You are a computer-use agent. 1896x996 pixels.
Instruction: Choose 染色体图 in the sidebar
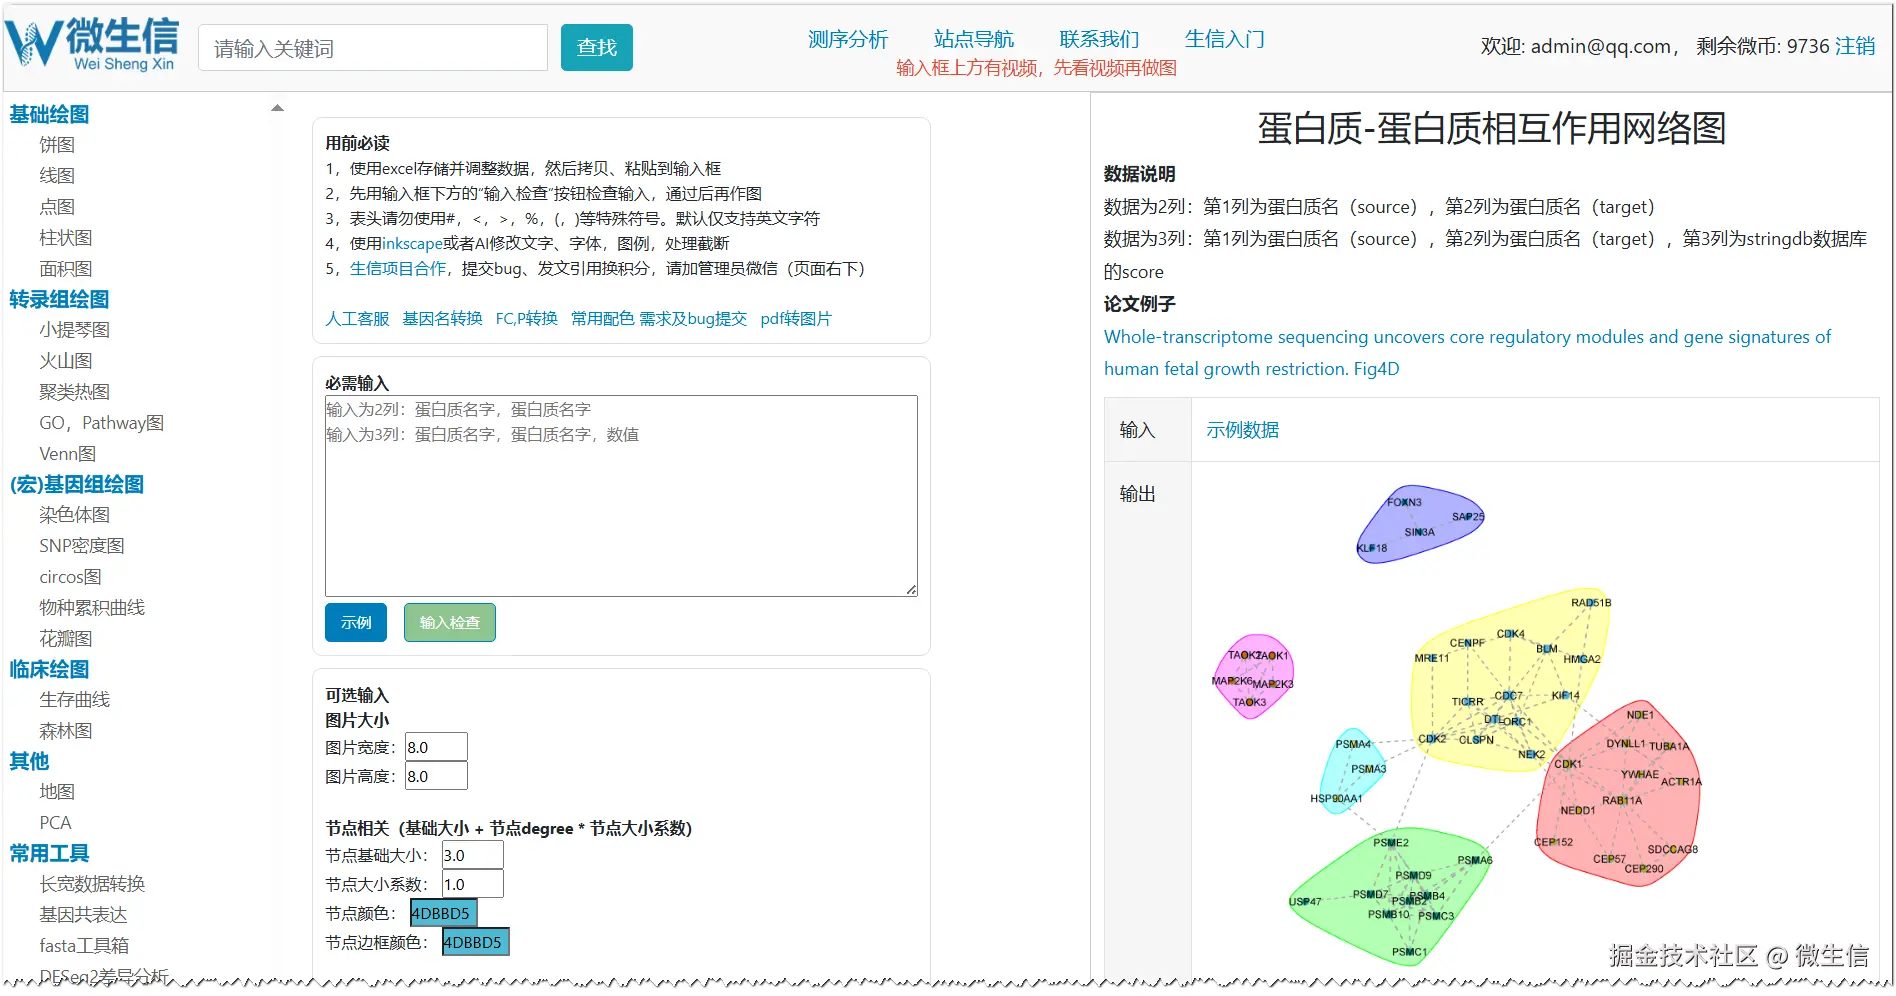click(75, 515)
